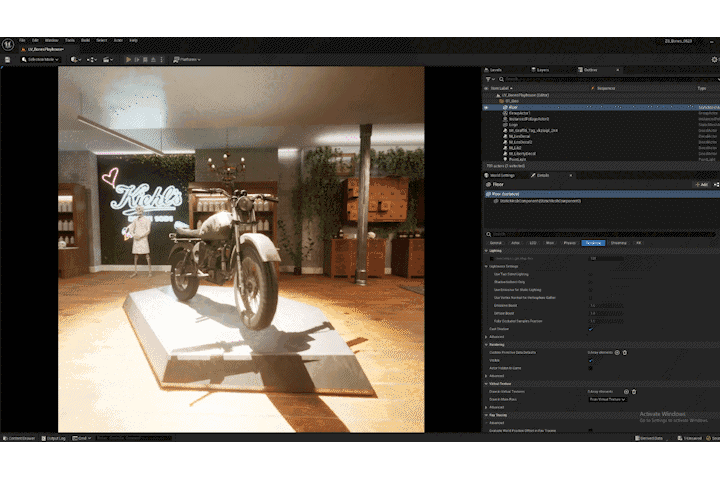Image resolution: width=720 pixels, height=480 pixels.
Task: Toggle visibility eye of the Floor actor
Action: click(486, 107)
